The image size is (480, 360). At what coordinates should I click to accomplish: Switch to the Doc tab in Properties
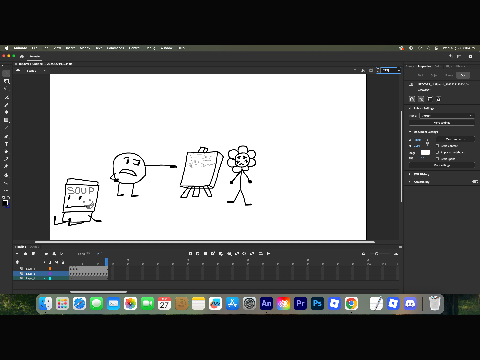point(463,75)
